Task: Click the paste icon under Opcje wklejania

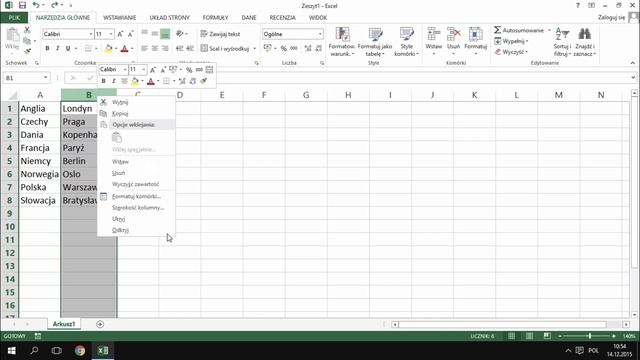Action: pyautogui.click(x=117, y=138)
